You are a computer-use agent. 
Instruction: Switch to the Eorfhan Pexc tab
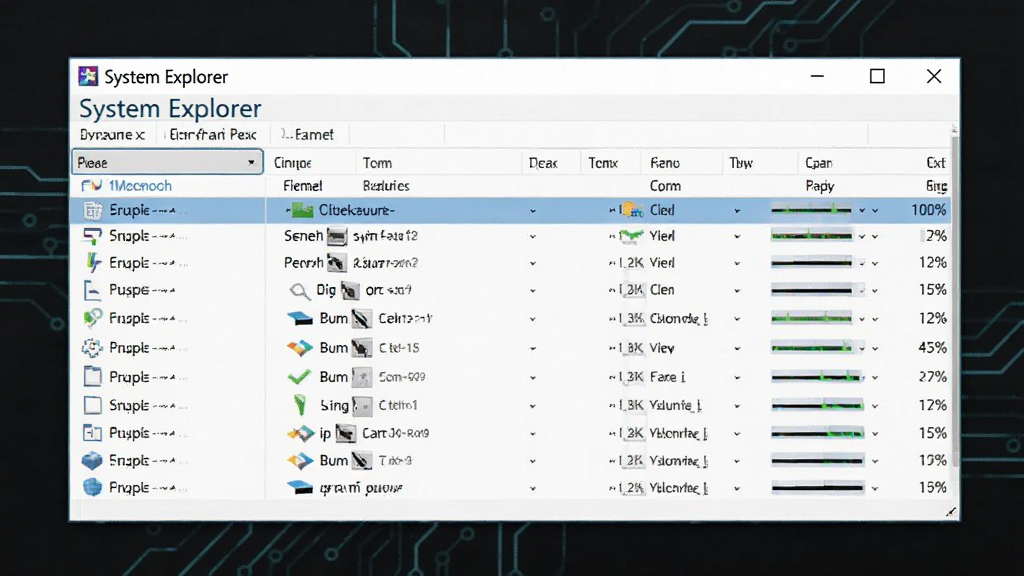point(213,135)
